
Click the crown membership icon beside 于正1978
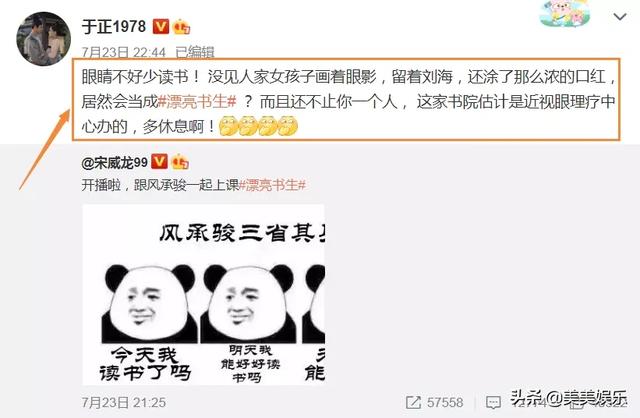click(x=181, y=27)
